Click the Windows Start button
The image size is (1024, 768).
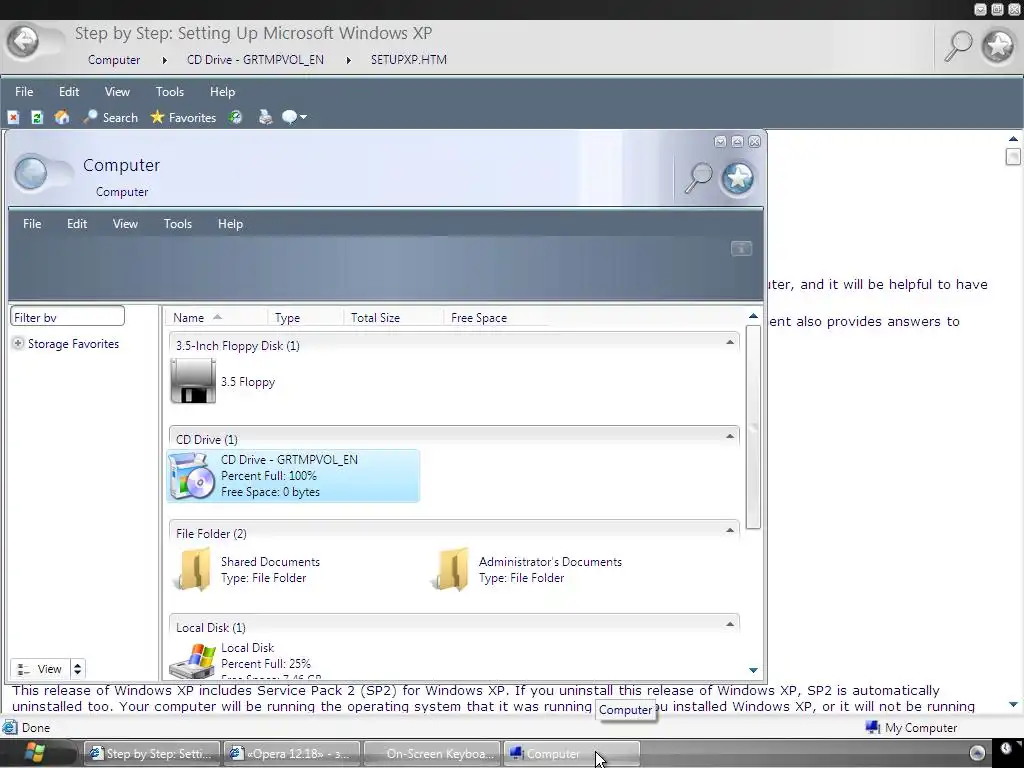click(34, 753)
